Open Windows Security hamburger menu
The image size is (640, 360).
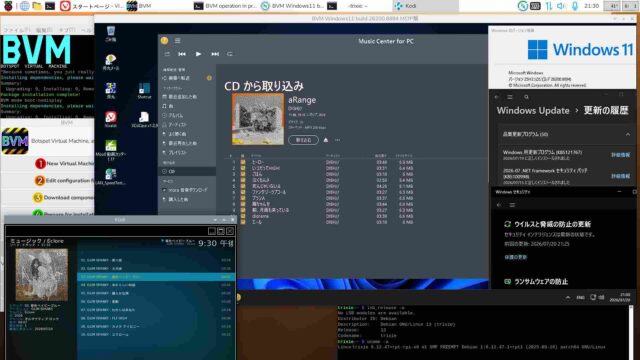512,205
